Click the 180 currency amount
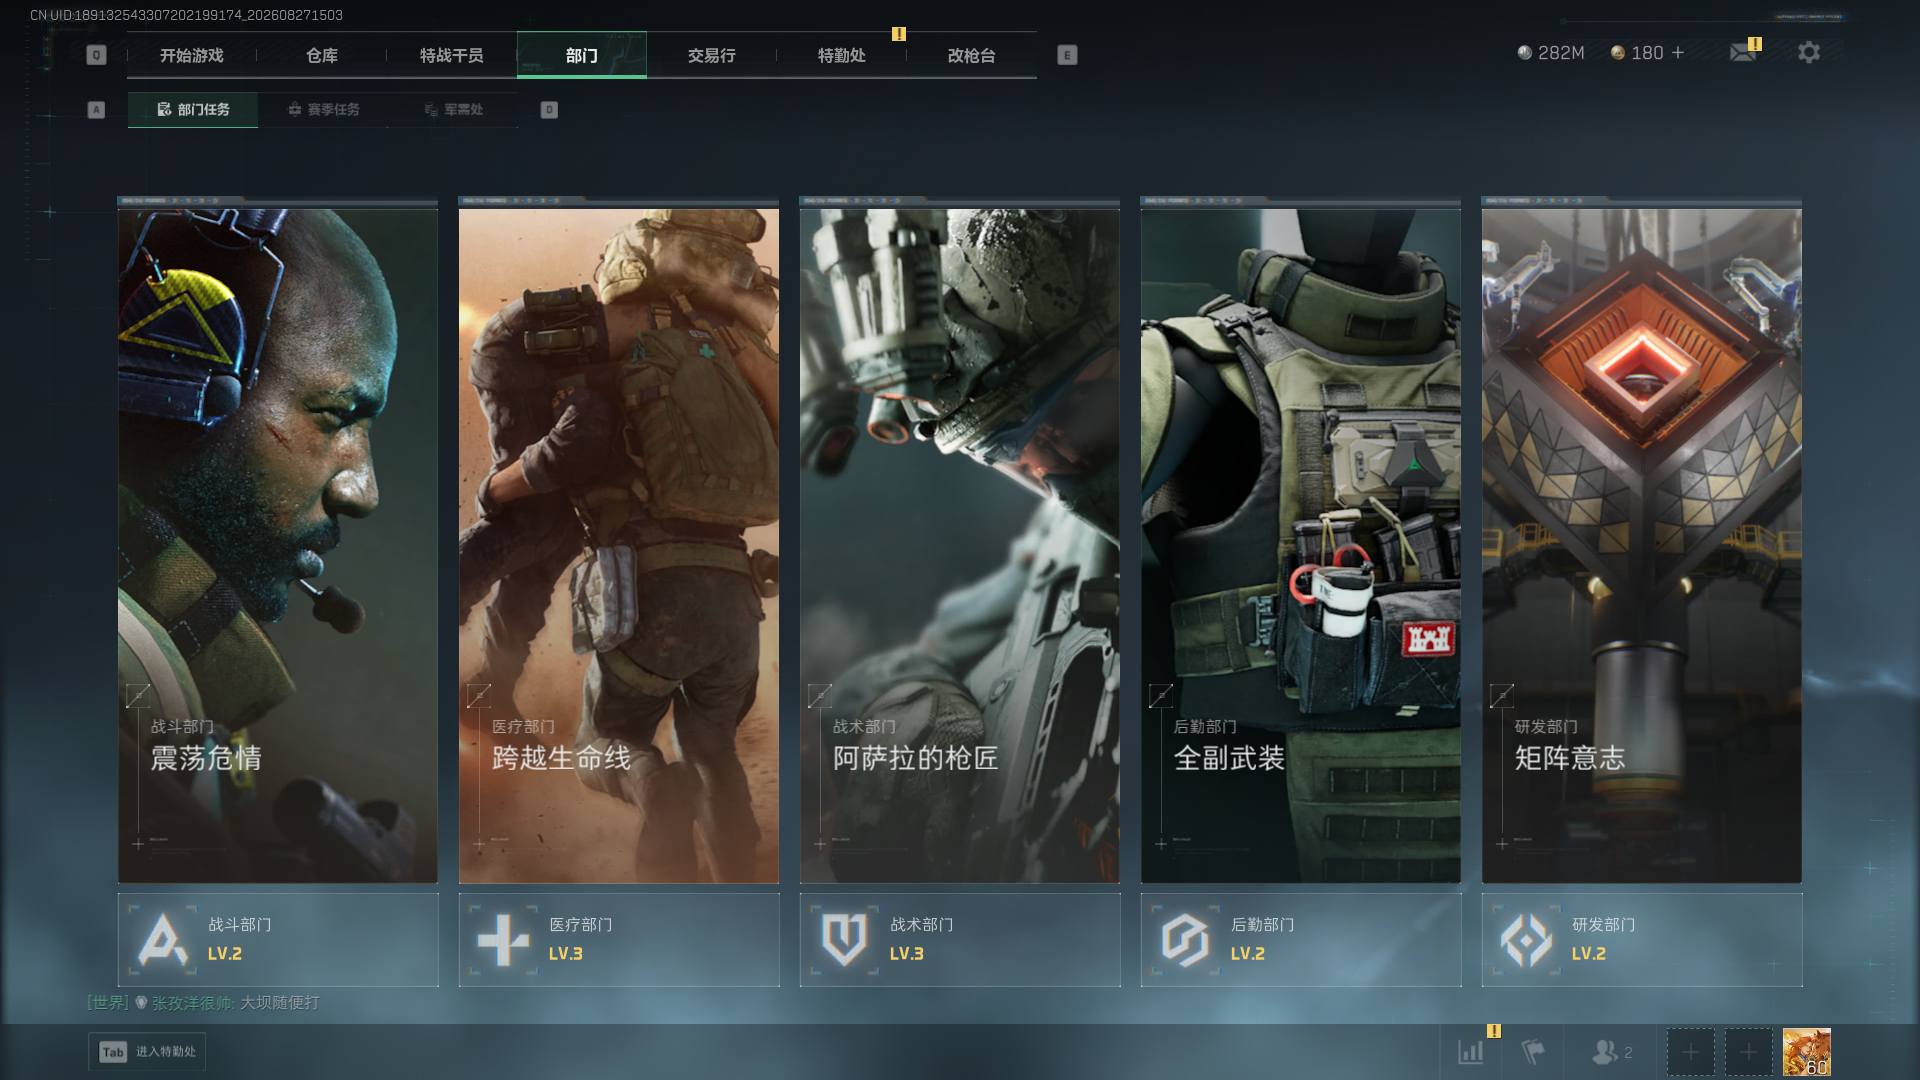This screenshot has height=1080, width=1920. coord(1647,53)
